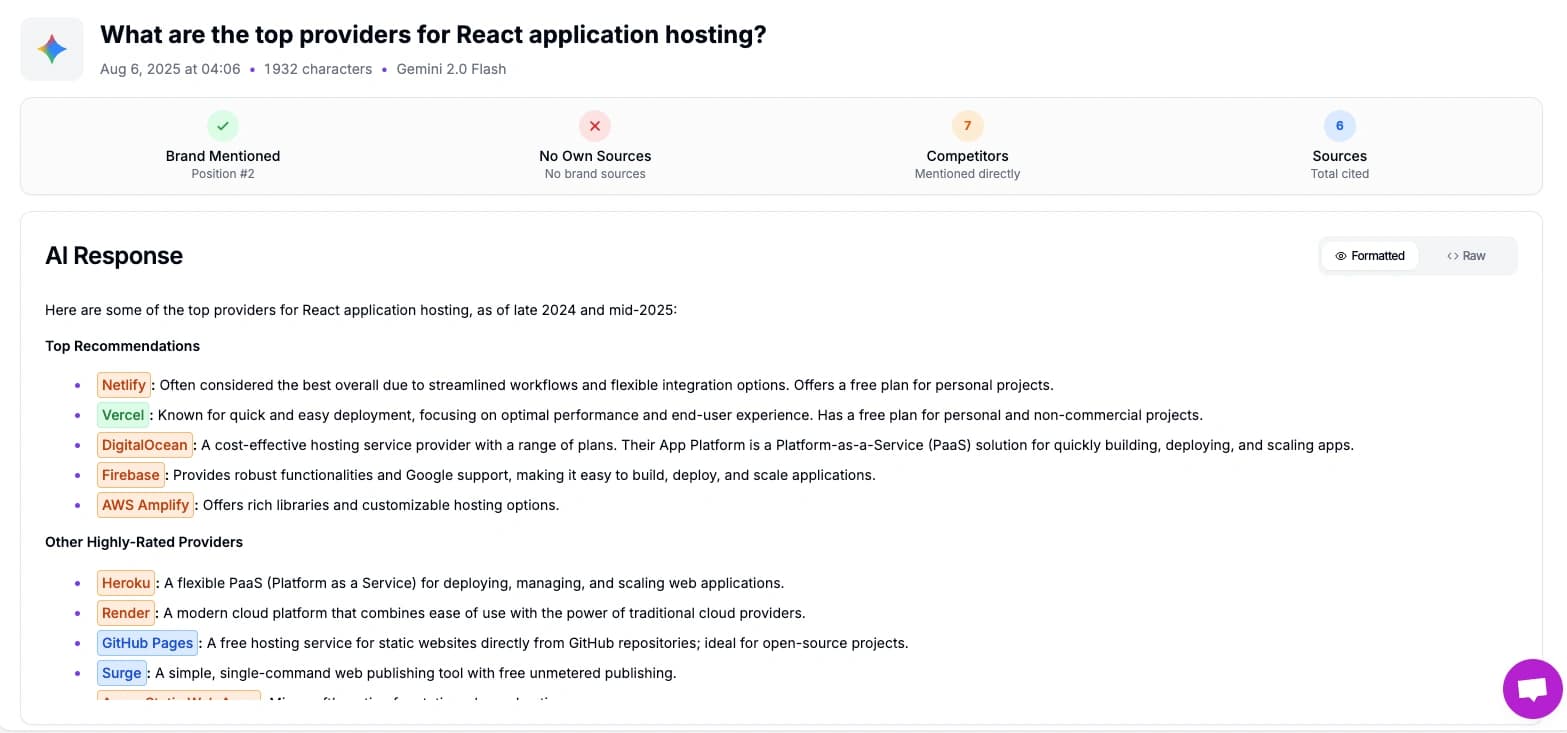Click the No Own Sources stat label
The height and width of the screenshot is (733, 1567).
coord(595,156)
